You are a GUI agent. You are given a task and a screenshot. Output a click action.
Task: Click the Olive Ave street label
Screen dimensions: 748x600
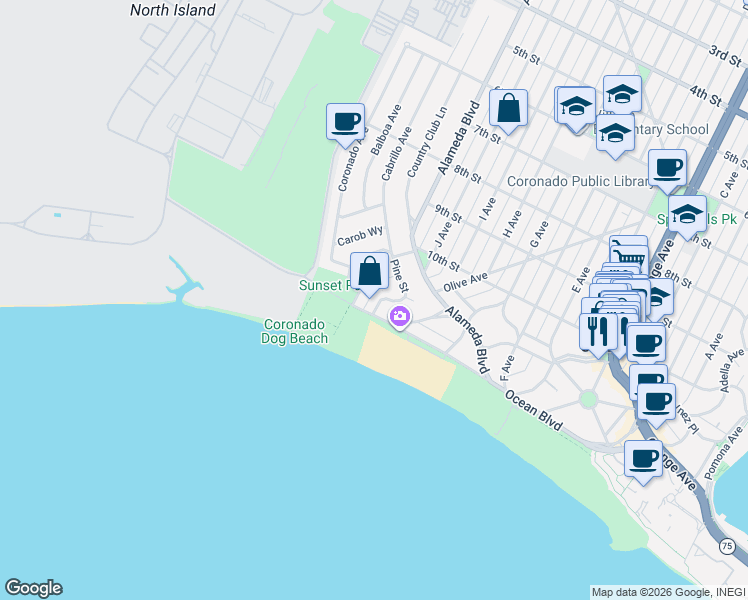tap(465, 282)
